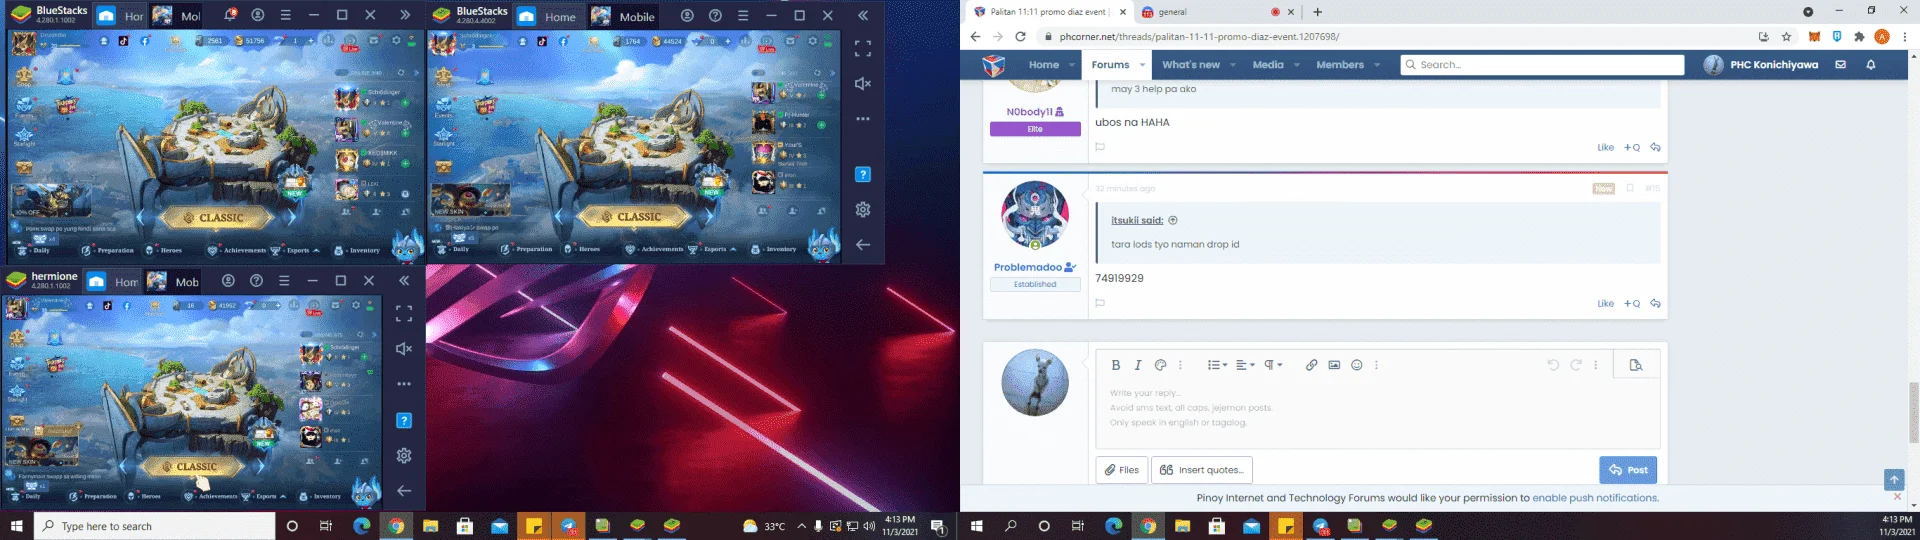Open the forum inbox envelope icon
Image resolution: width=1920 pixels, height=540 pixels.
pos(1840,65)
